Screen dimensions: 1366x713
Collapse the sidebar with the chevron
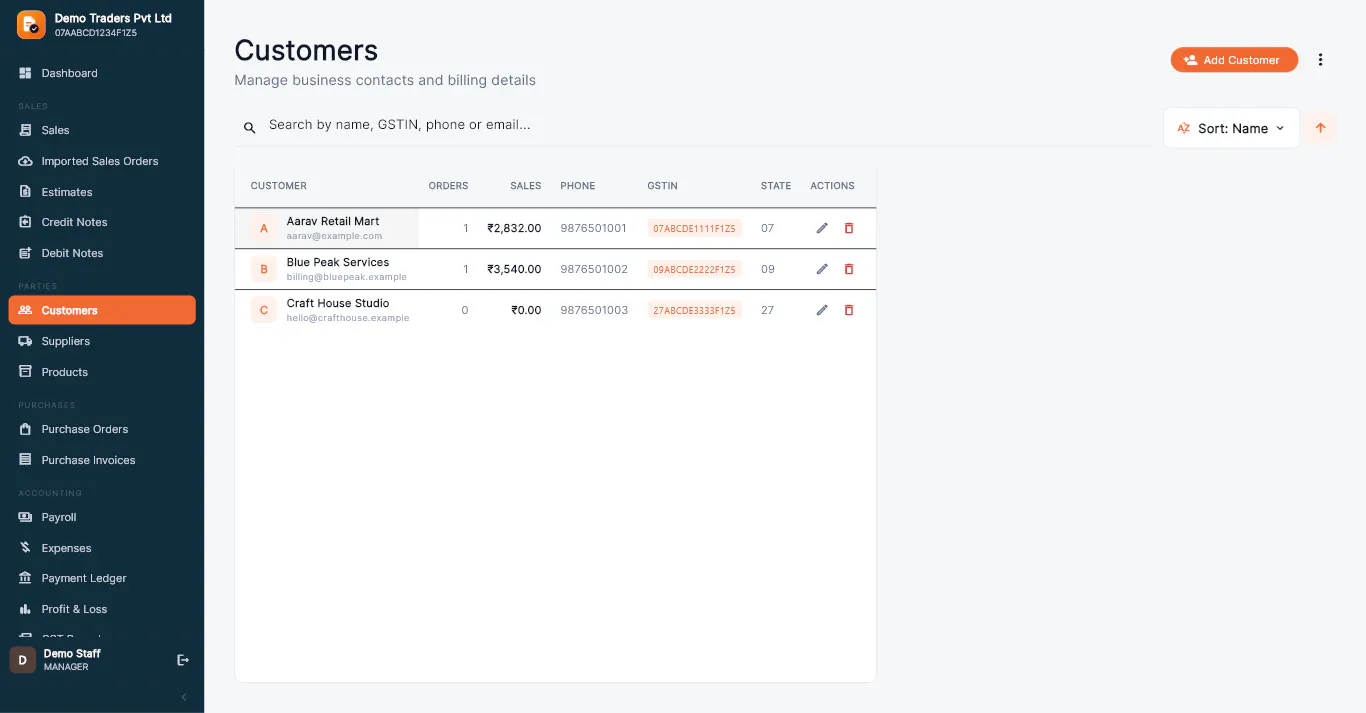click(x=183, y=697)
